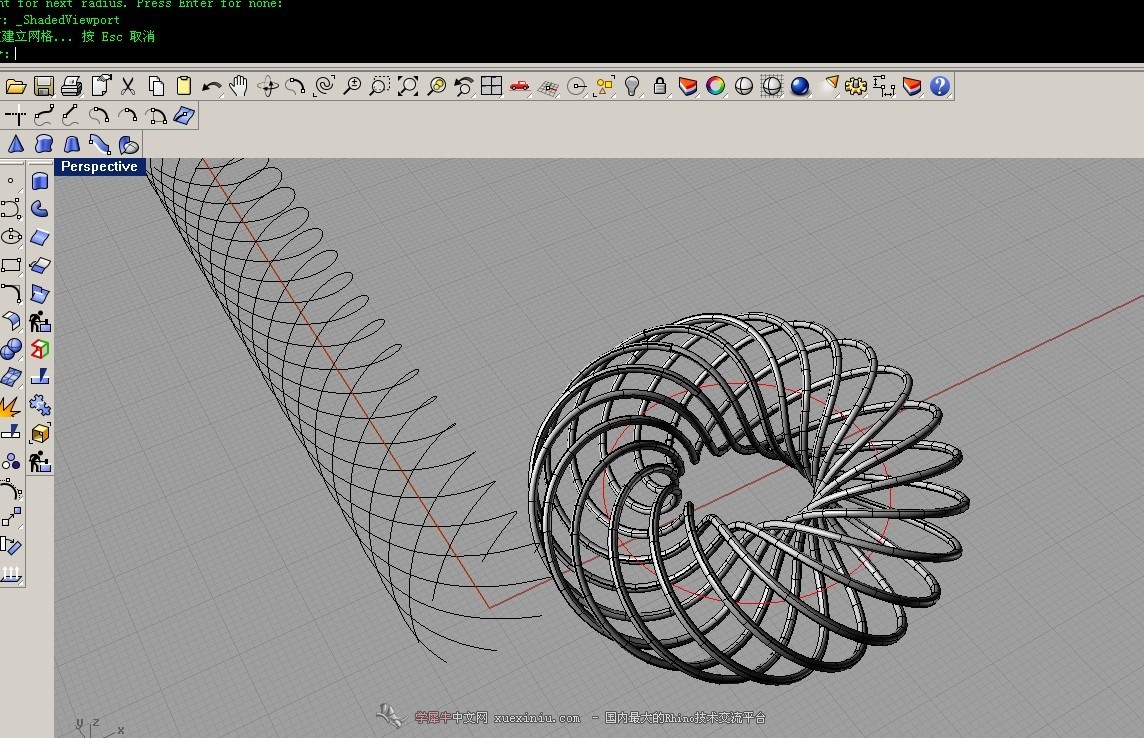Enable the wireframe mesh sphere display

(772, 87)
